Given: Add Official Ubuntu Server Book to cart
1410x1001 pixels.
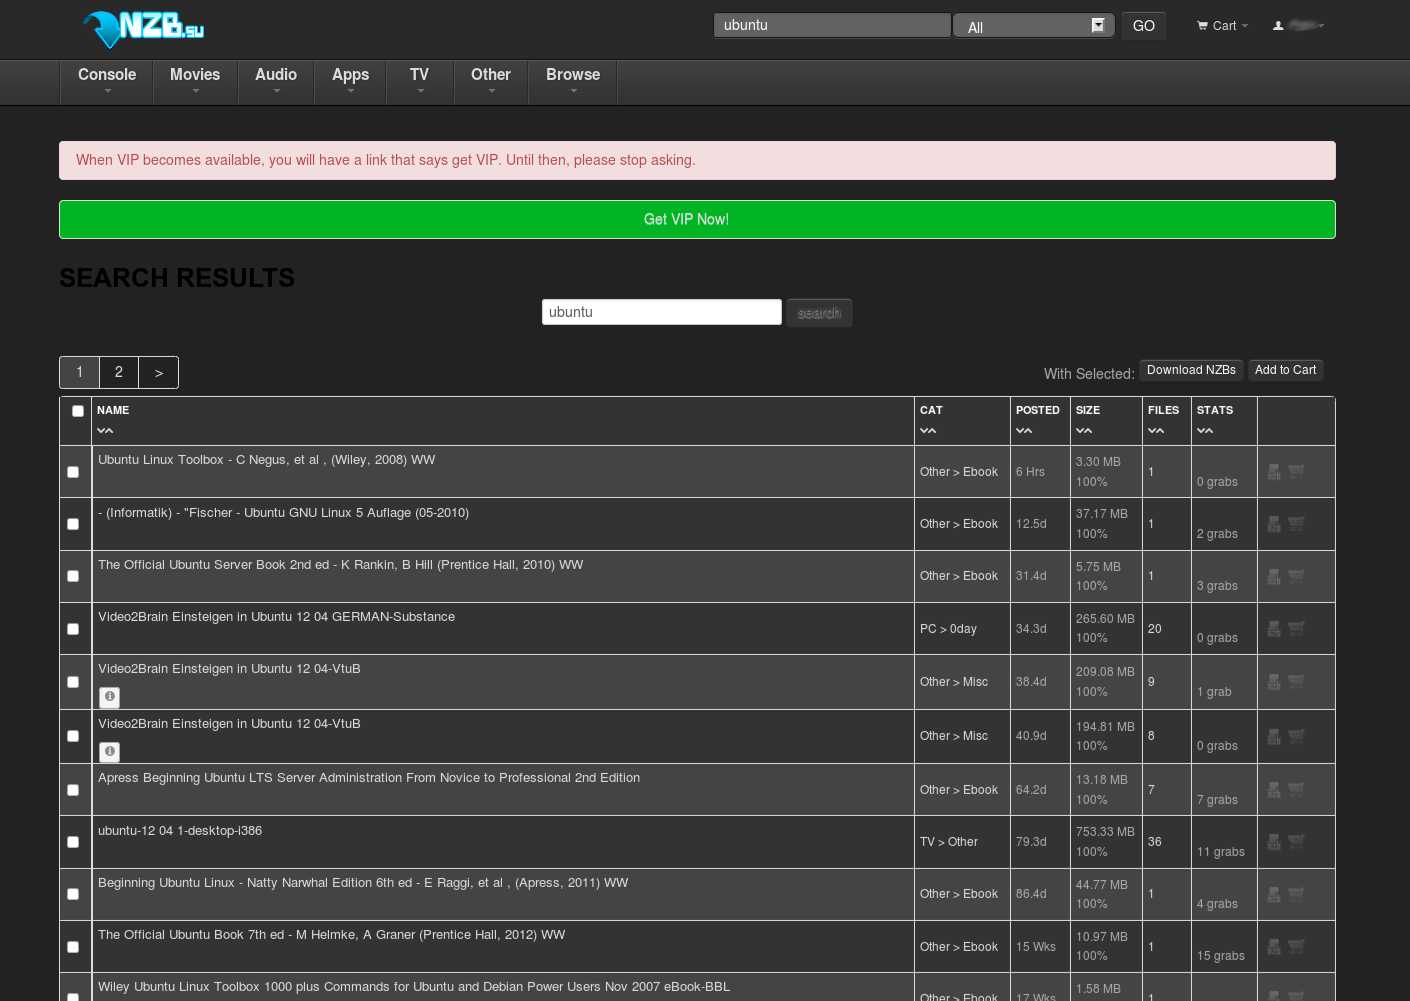Looking at the screenshot, I should (x=1296, y=577).
